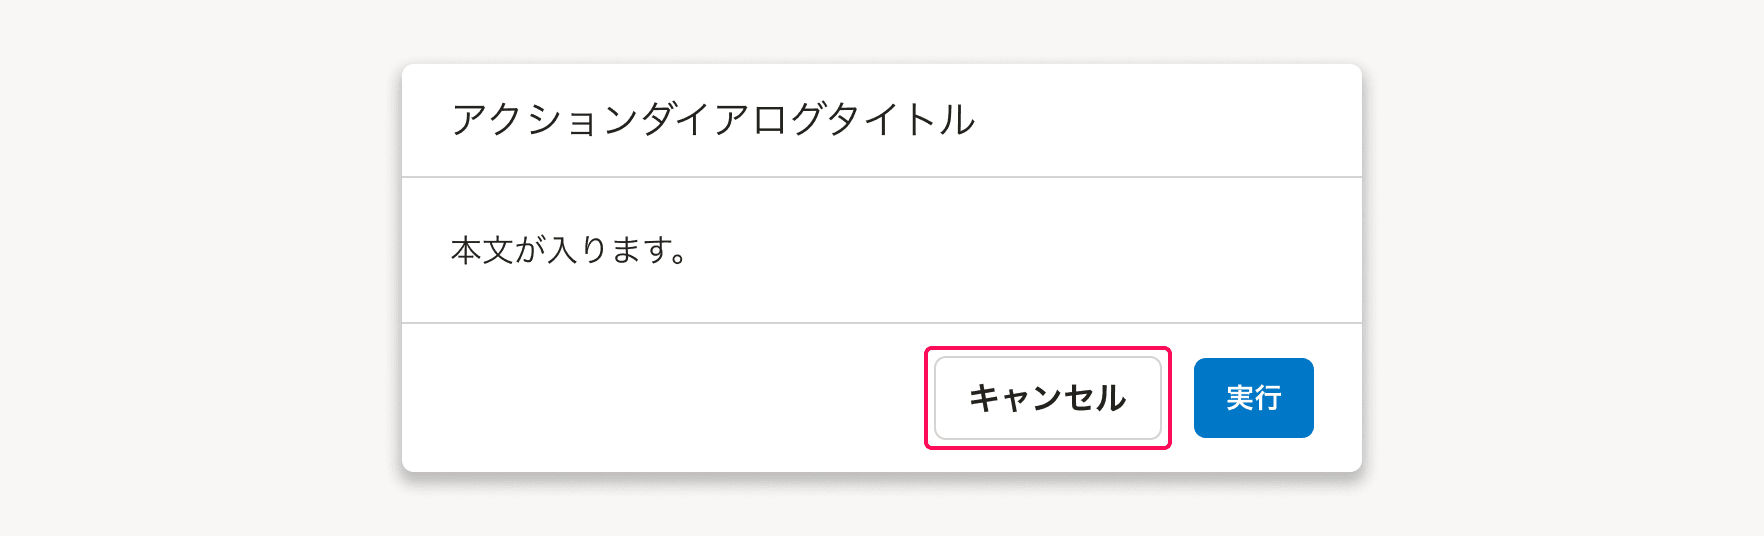Click the キャンセル button

[1047, 398]
